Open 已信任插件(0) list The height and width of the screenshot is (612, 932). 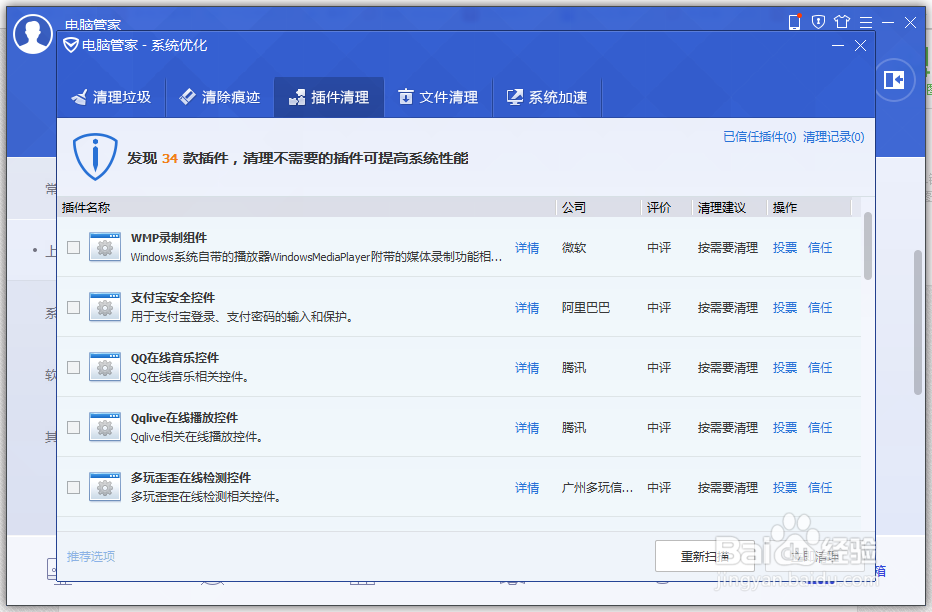tap(760, 137)
